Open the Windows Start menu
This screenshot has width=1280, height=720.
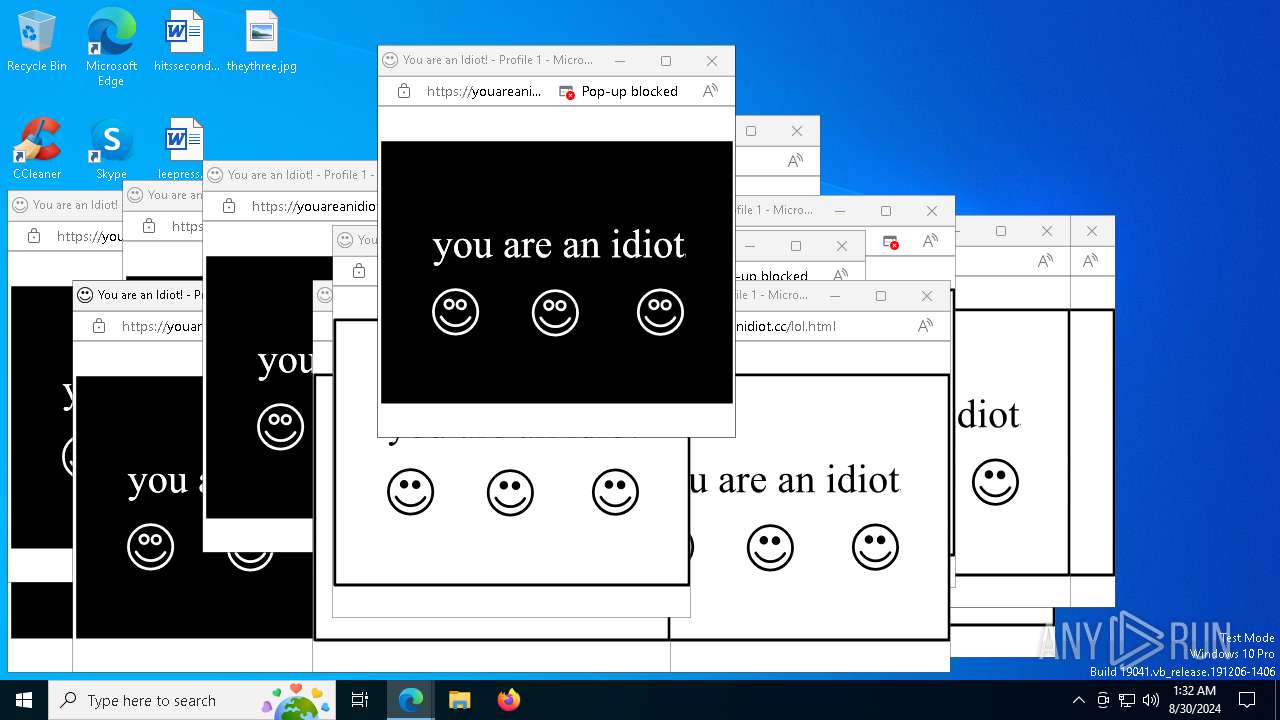24,700
